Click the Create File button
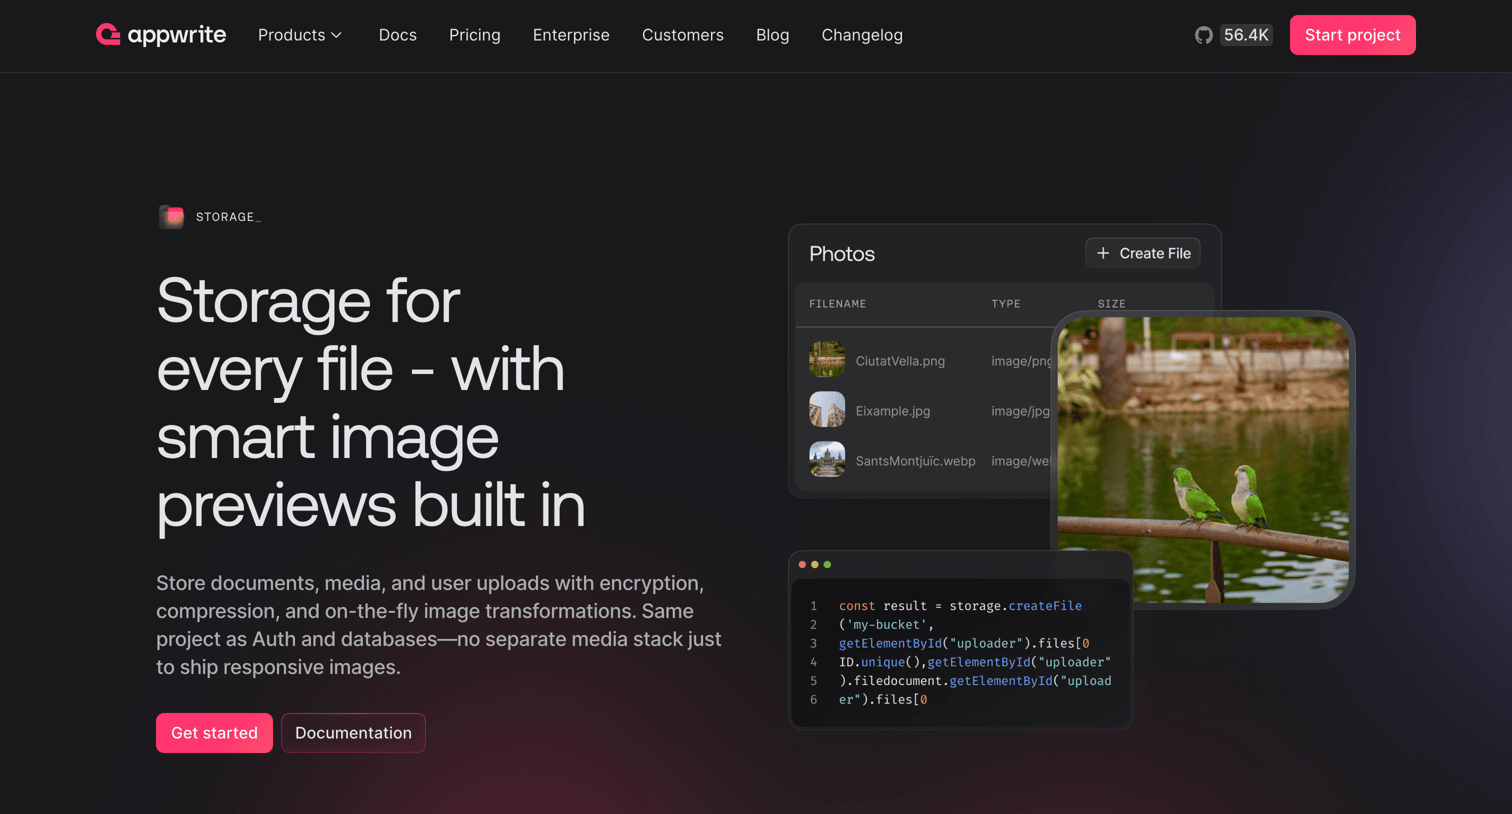 pos(1143,253)
